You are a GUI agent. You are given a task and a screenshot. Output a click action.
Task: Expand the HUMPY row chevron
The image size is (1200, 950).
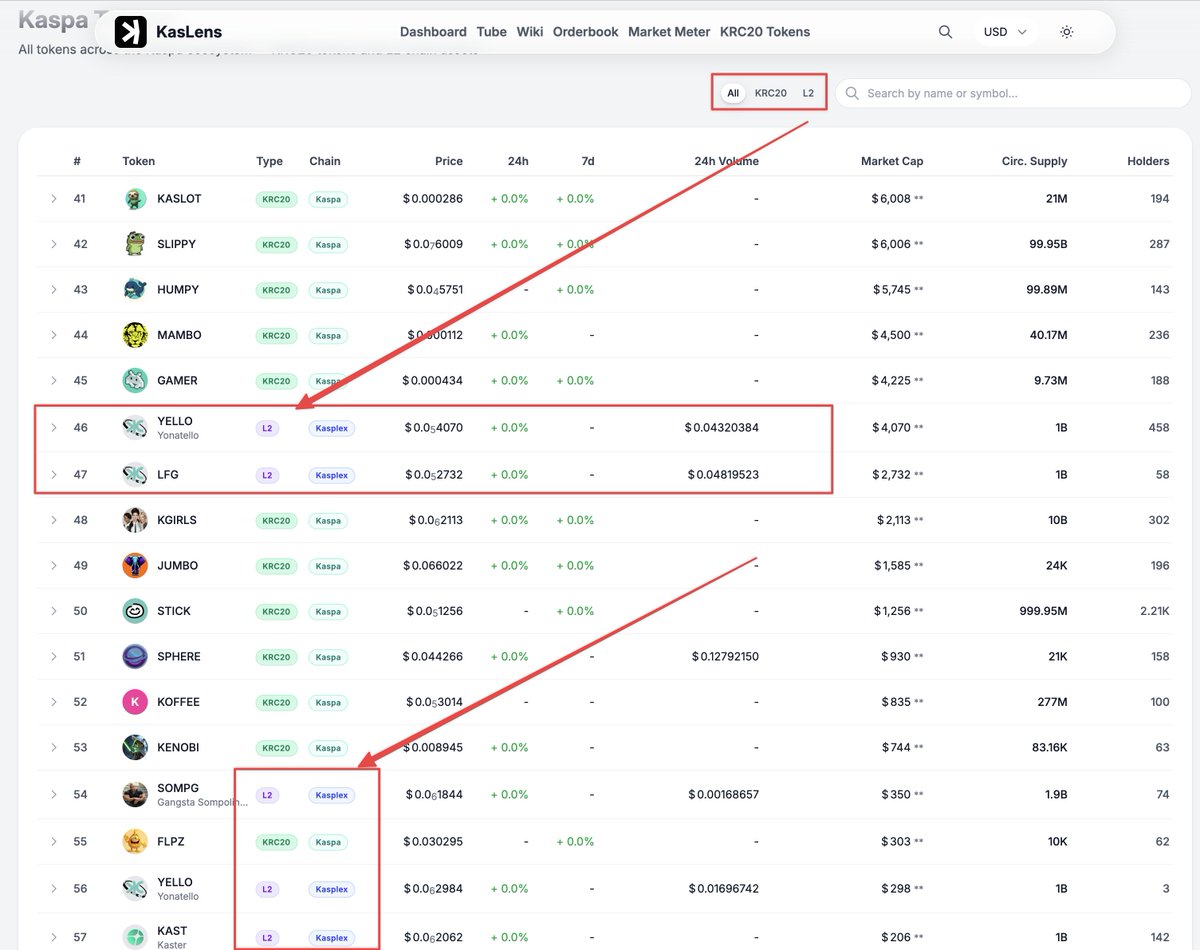[54, 290]
